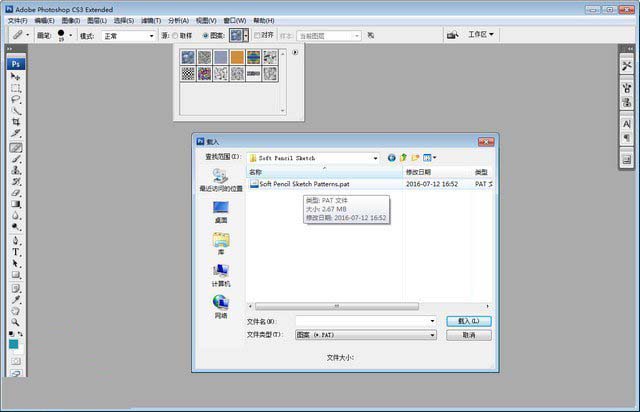Select the Eyedropper tool

click(16, 300)
